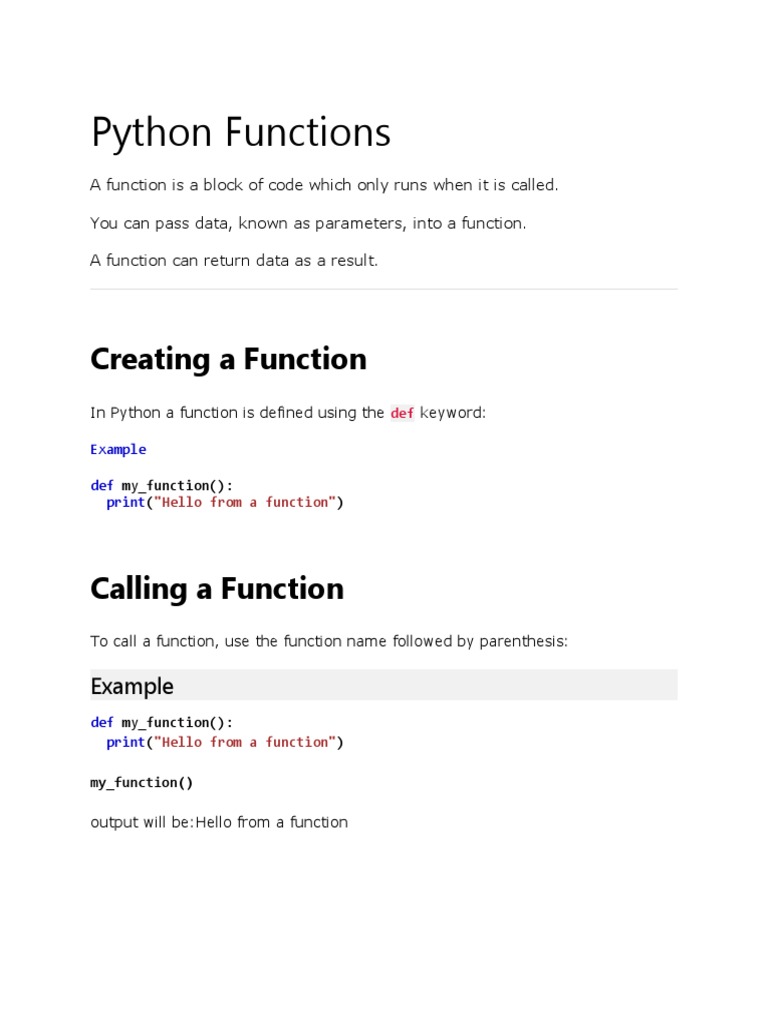Click the sentence about code running when called

point(324,185)
